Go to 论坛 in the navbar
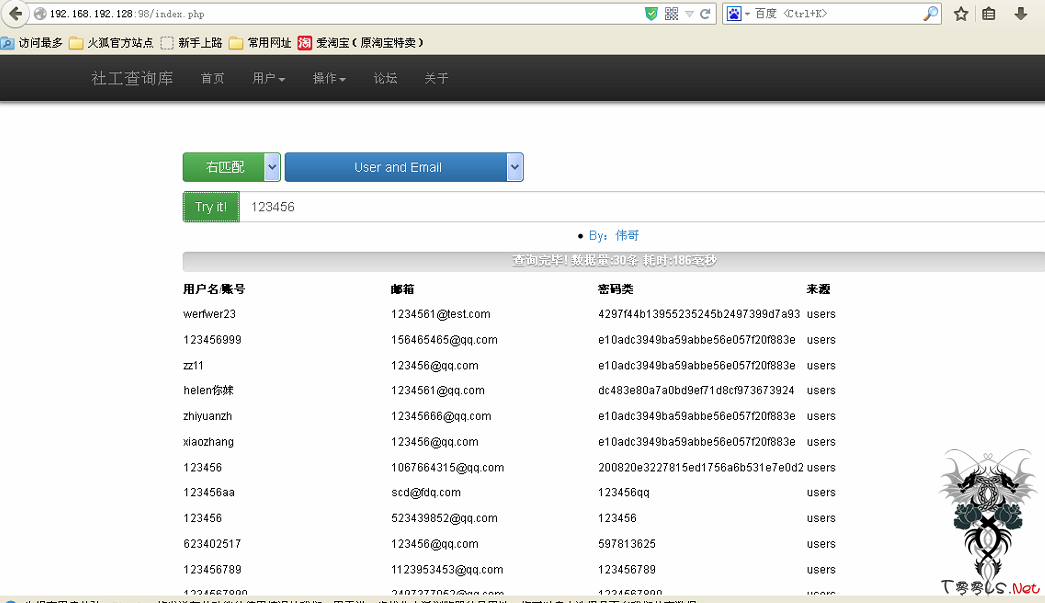 click(385, 78)
